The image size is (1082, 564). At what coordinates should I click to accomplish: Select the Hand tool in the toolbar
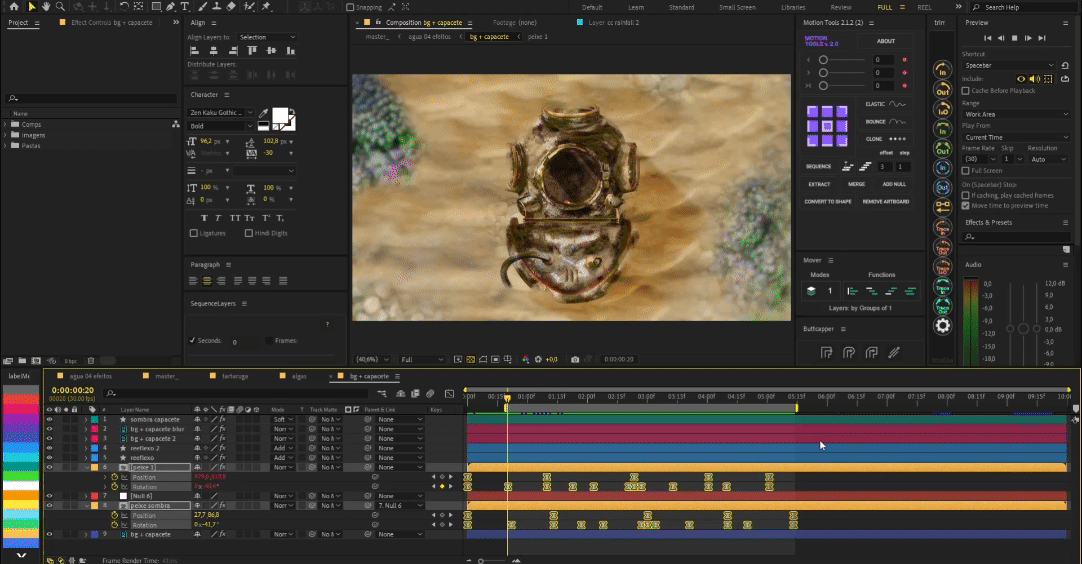[x=48, y=7]
